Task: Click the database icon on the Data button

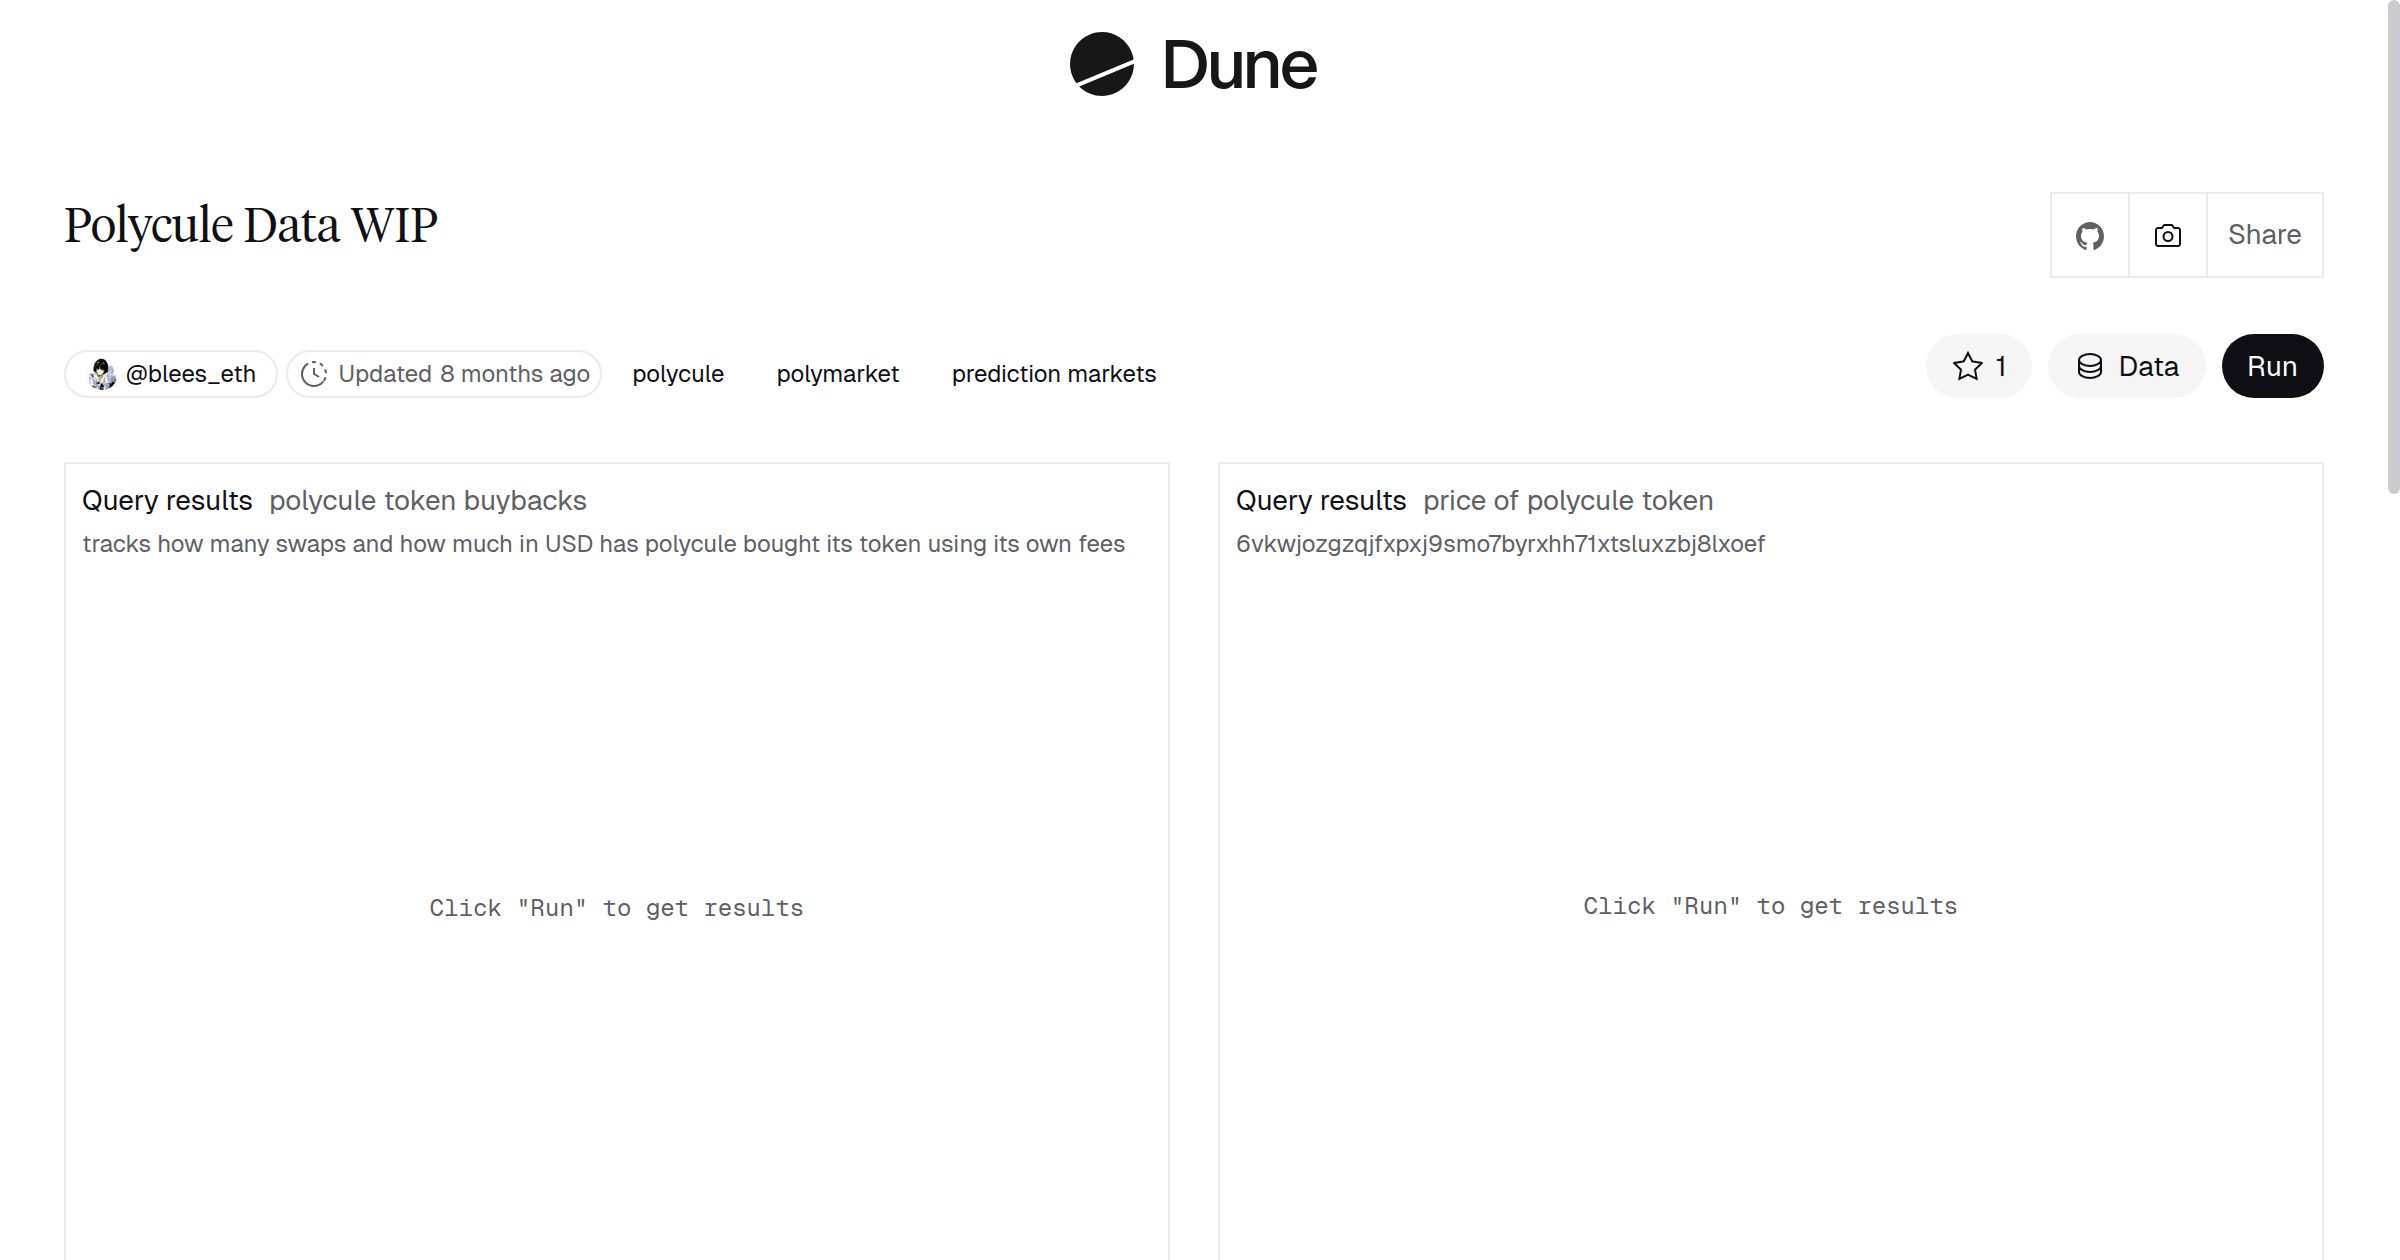Action: point(2090,366)
